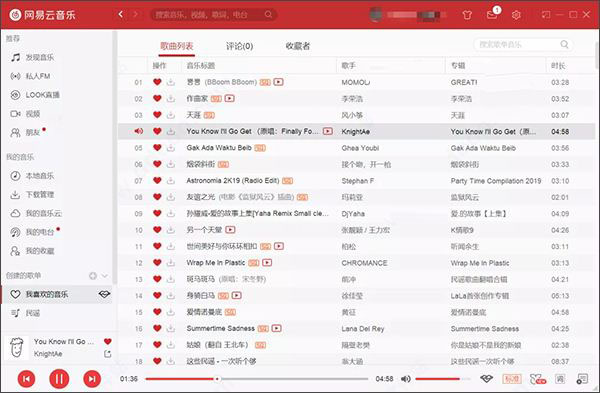Toggle heartbeat play mode in bottom bar
The height and width of the screenshot is (393, 600).
[x=486, y=379]
